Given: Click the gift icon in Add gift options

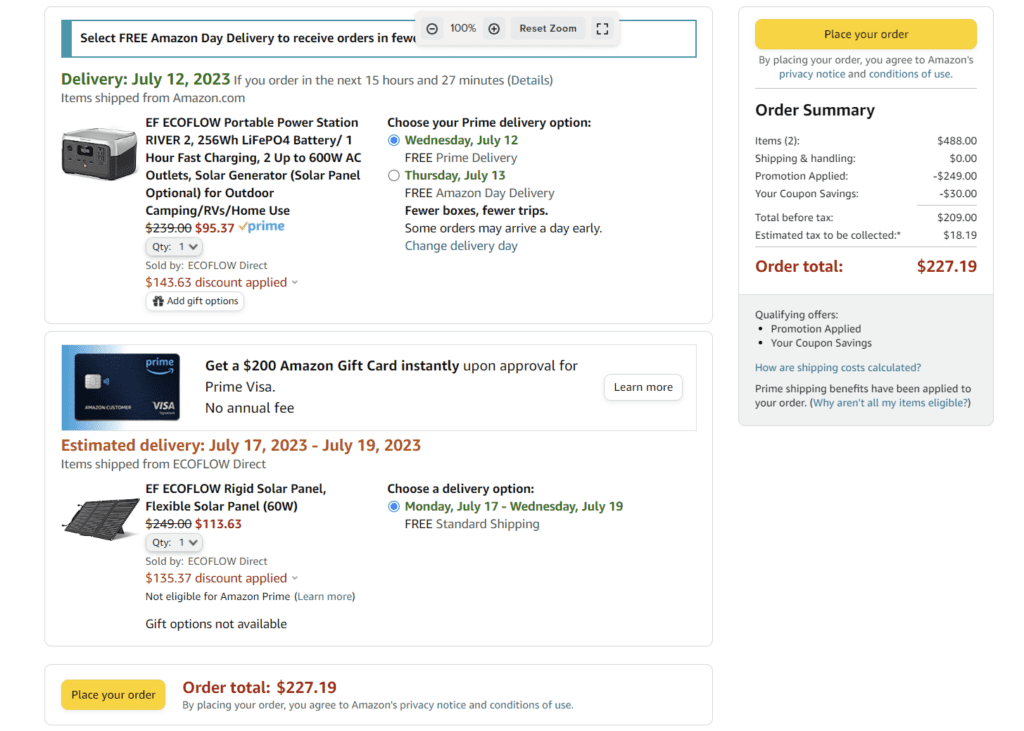Looking at the screenshot, I should click(158, 301).
